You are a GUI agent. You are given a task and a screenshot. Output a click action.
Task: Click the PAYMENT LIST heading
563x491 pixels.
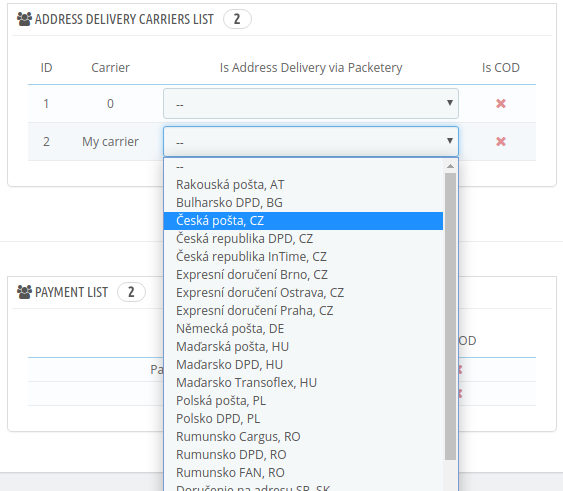[x=71, y=292]
